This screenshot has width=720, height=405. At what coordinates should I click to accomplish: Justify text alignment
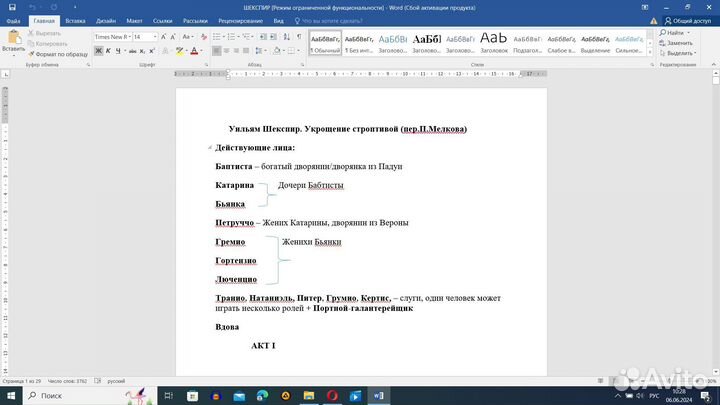click(246, 51)
